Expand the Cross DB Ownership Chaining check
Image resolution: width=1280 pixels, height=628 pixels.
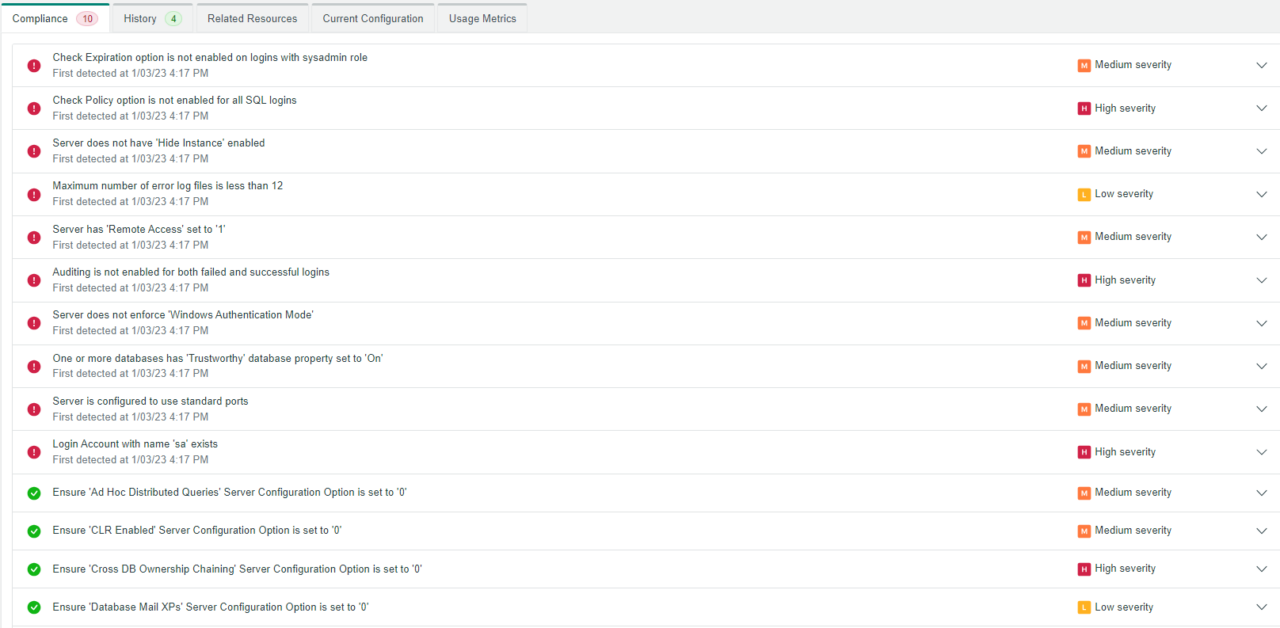point(1261,568)
